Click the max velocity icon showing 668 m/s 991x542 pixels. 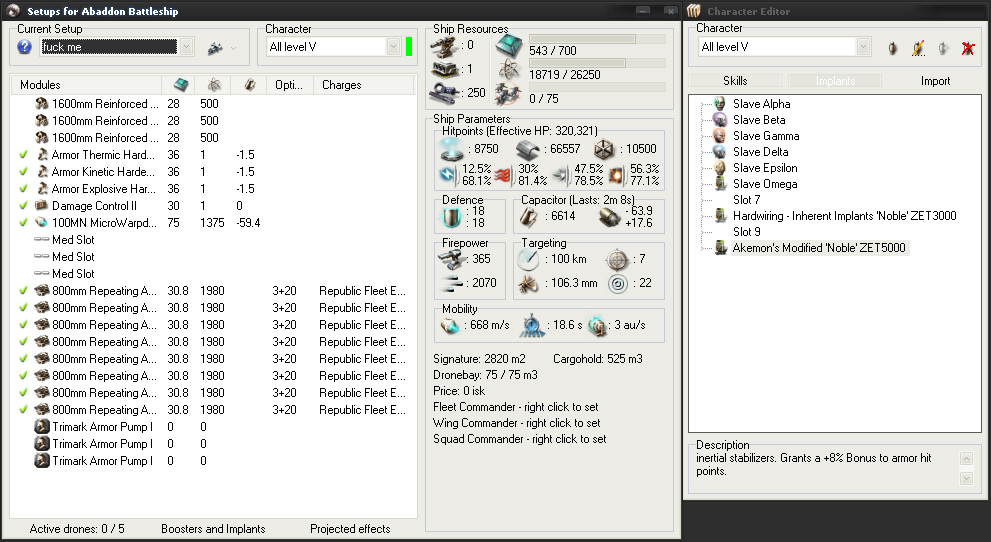pos(451,325)
